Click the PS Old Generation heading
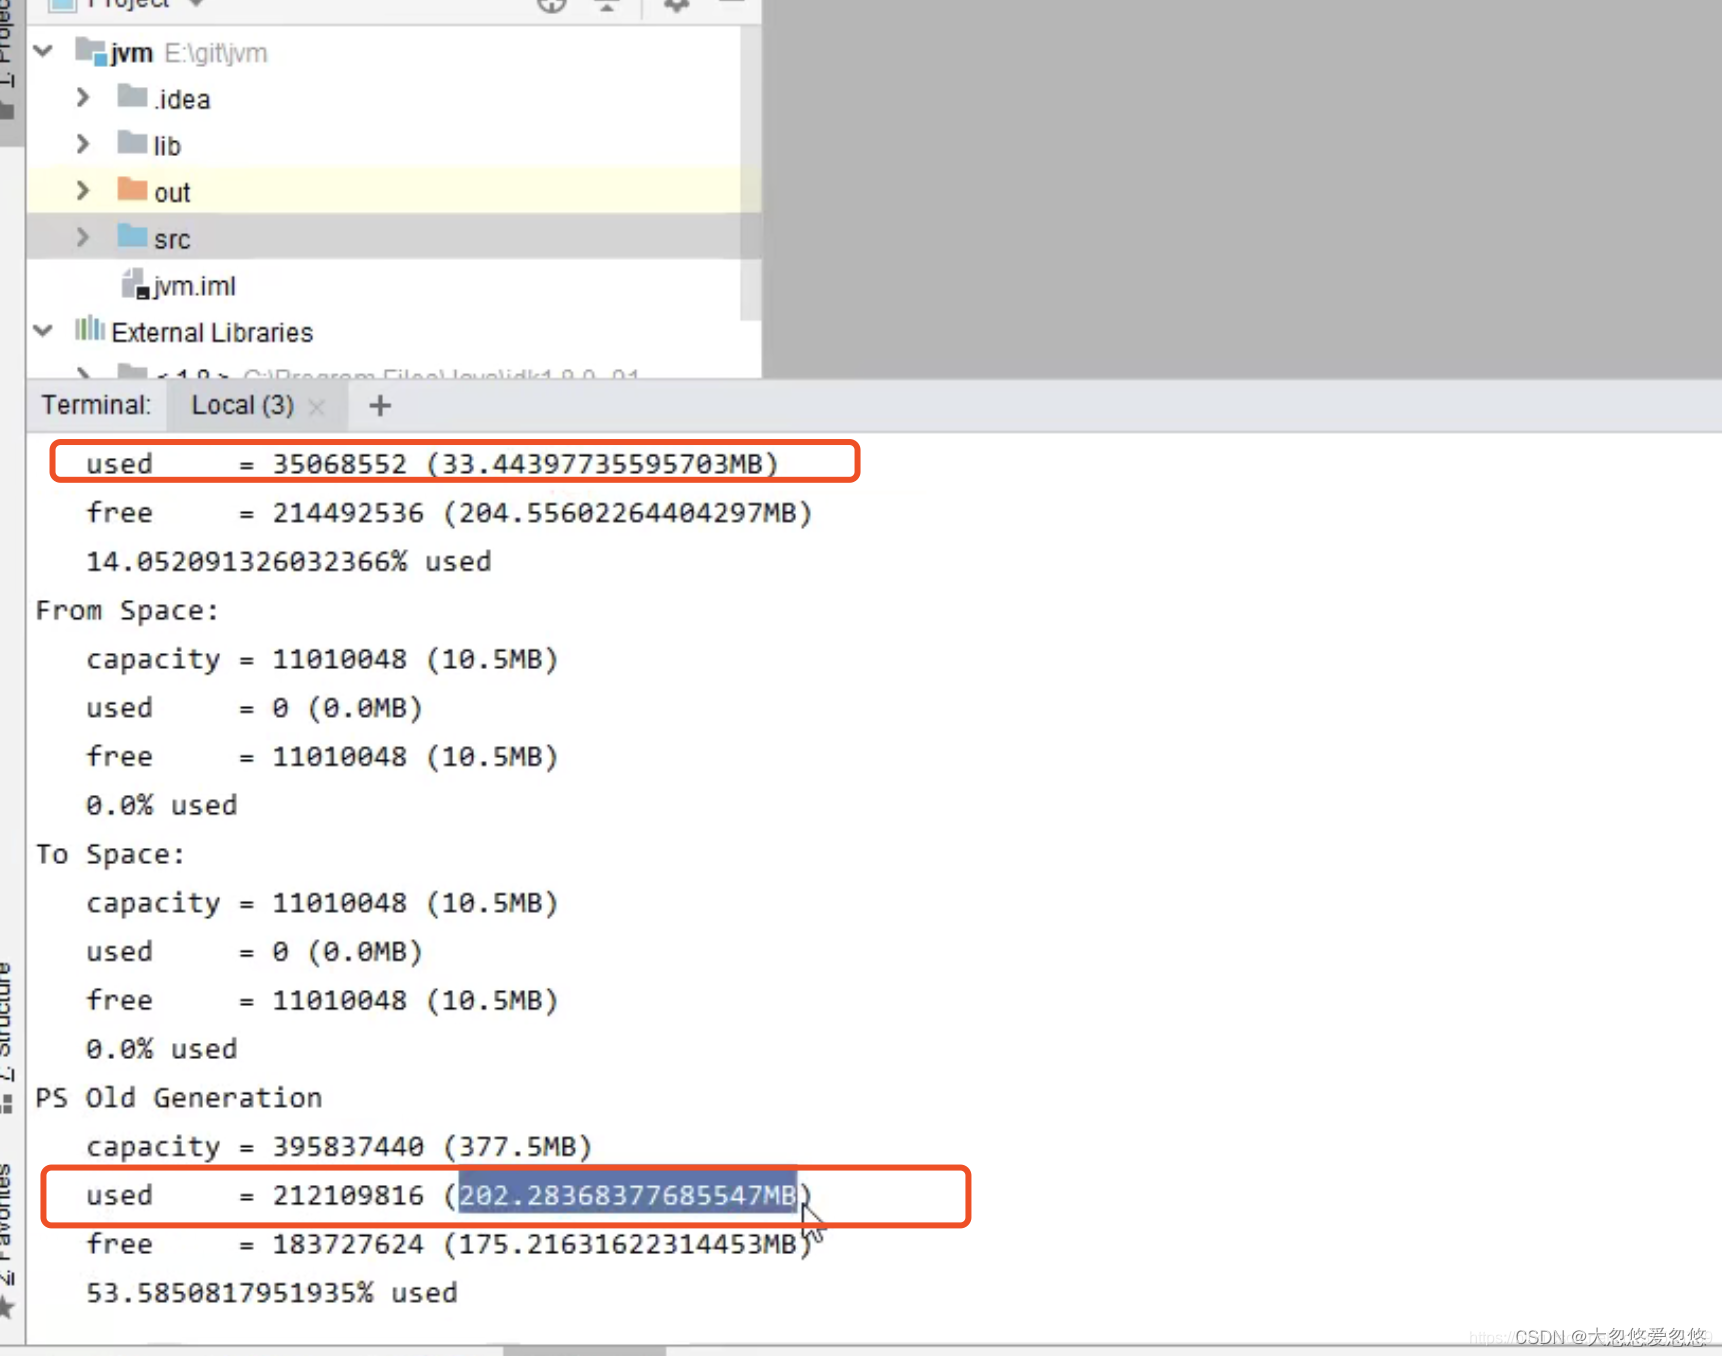This screenshot has height=1356, width=1722. click(x=179, y=1098)
